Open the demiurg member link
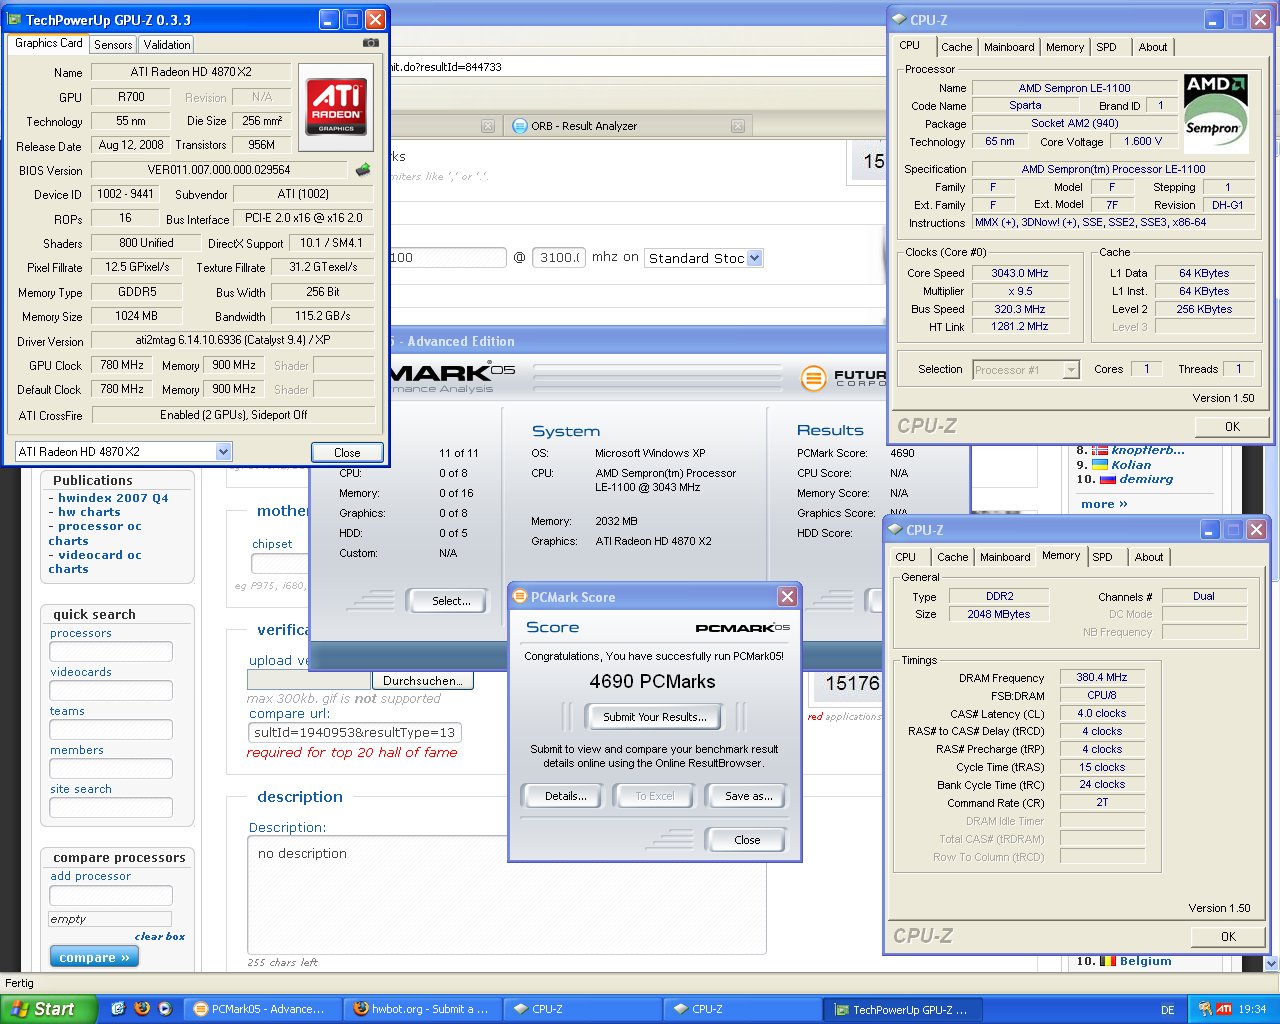Viewport: 1280px width, 1024px height. pyautogui.click(x=1146, y=479)
